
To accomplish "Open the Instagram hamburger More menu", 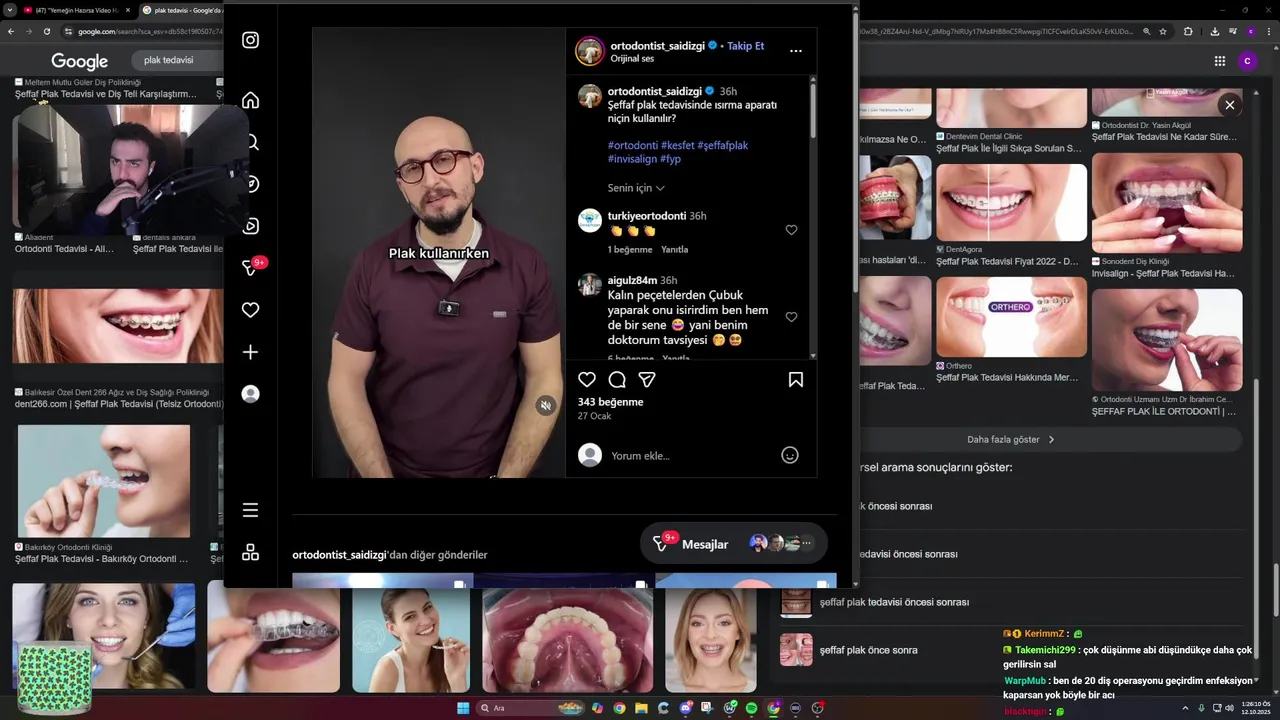I will 250,510.
